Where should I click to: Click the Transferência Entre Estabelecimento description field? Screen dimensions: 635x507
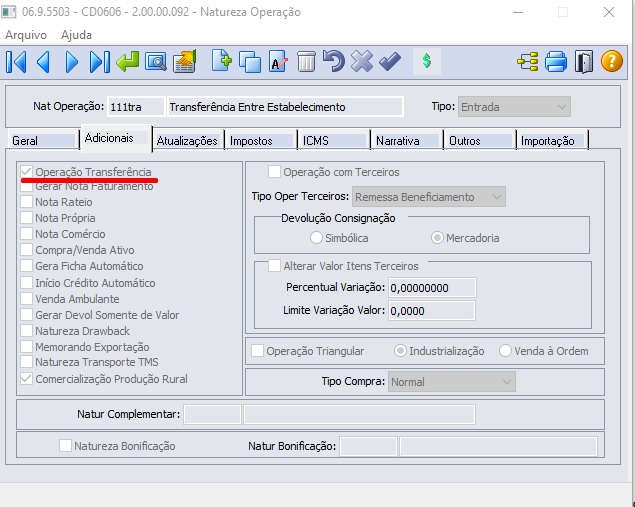click(x=285, y=107)
